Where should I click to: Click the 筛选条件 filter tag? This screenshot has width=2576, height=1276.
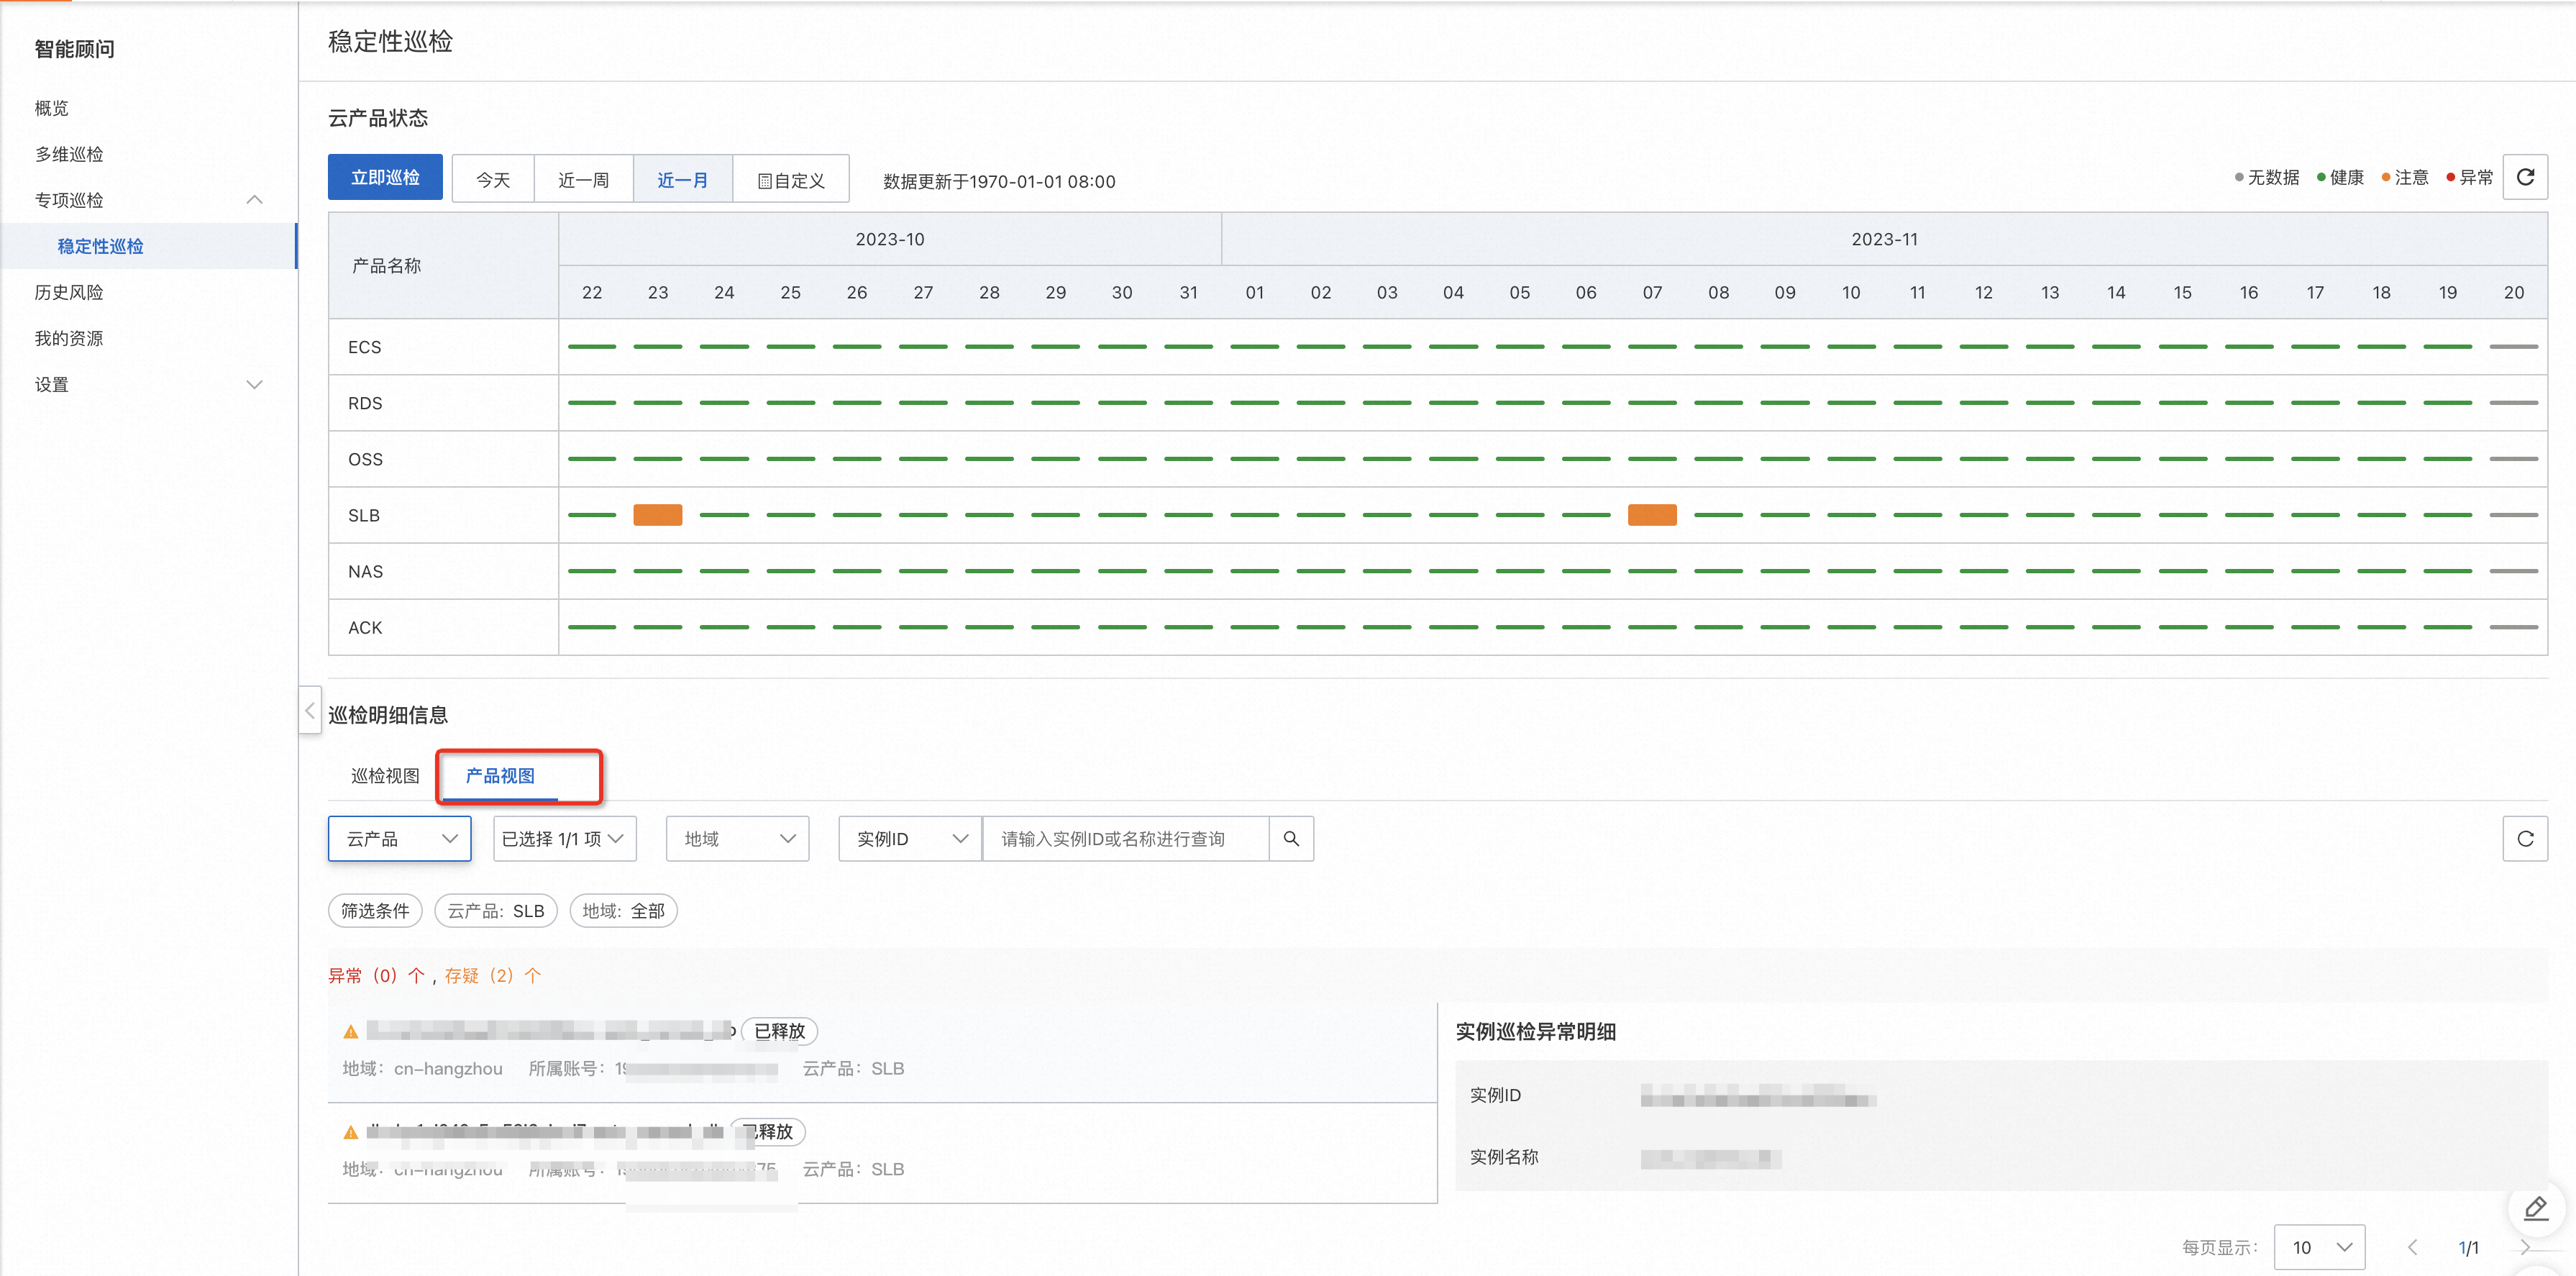point(375,910)
